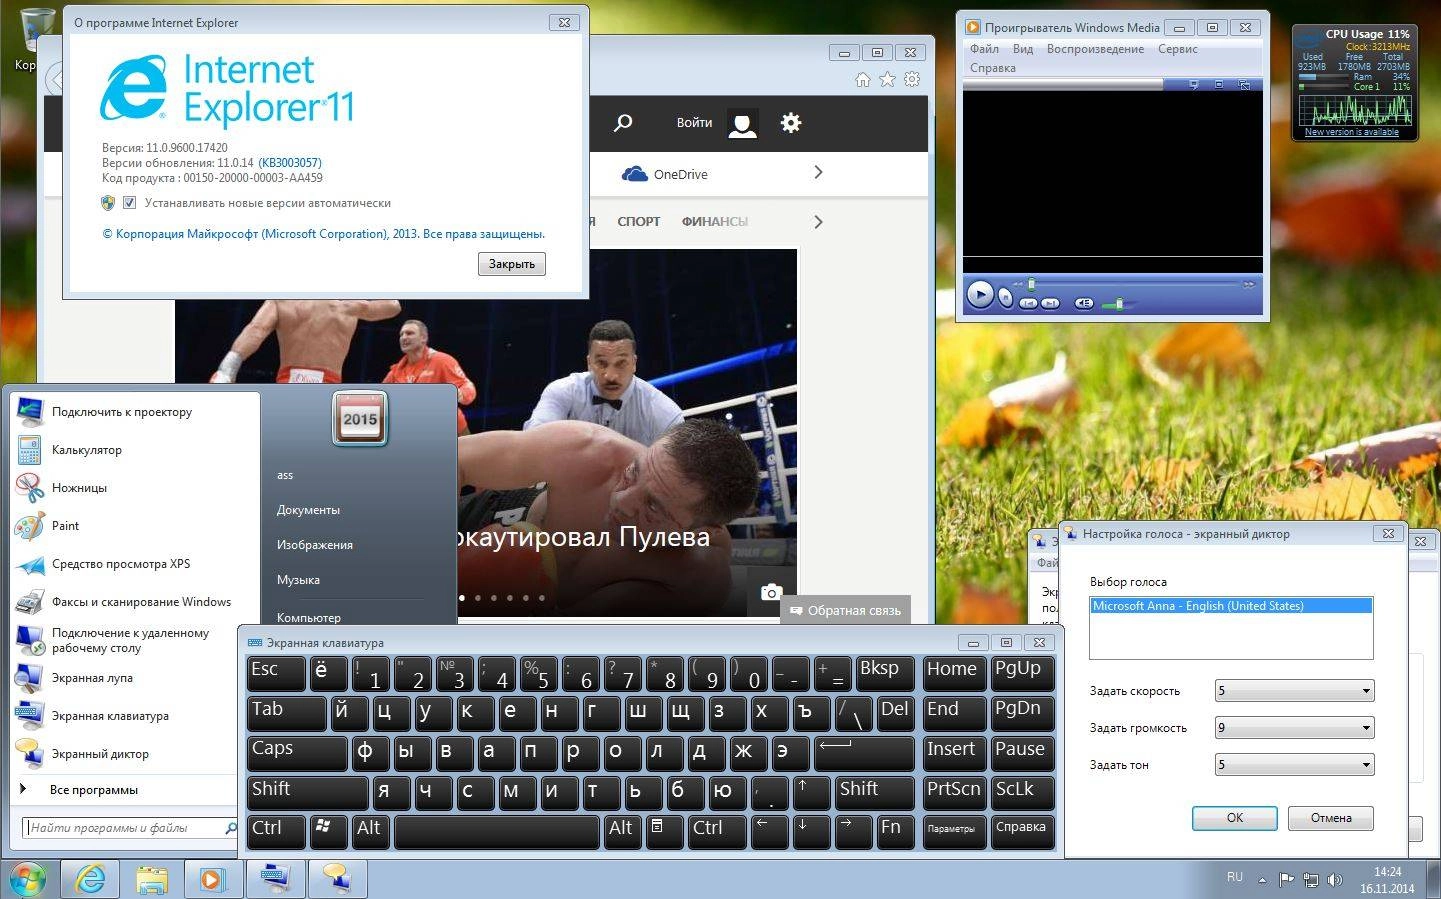The width and height of the screenshot is (1441, 899).
Task: Open the Воспроизведение menu in Media Player
Action: click(1095, 49)
